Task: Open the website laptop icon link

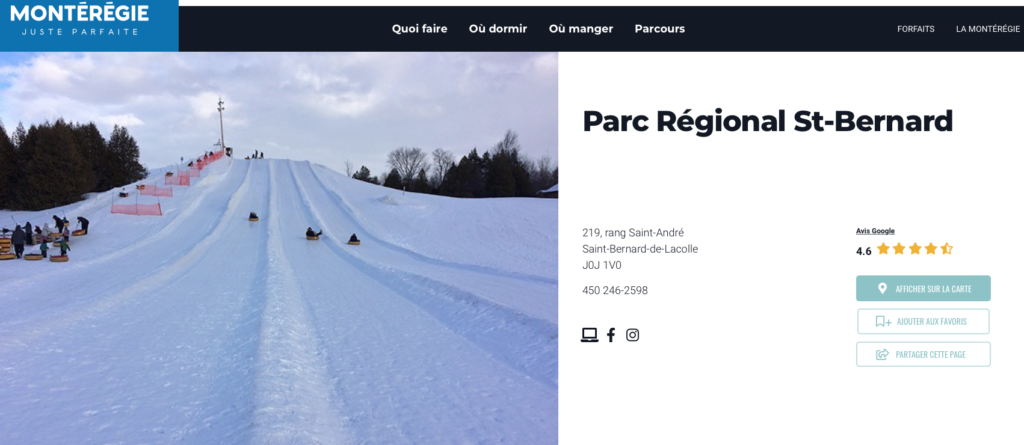Action: pos(589,335)
